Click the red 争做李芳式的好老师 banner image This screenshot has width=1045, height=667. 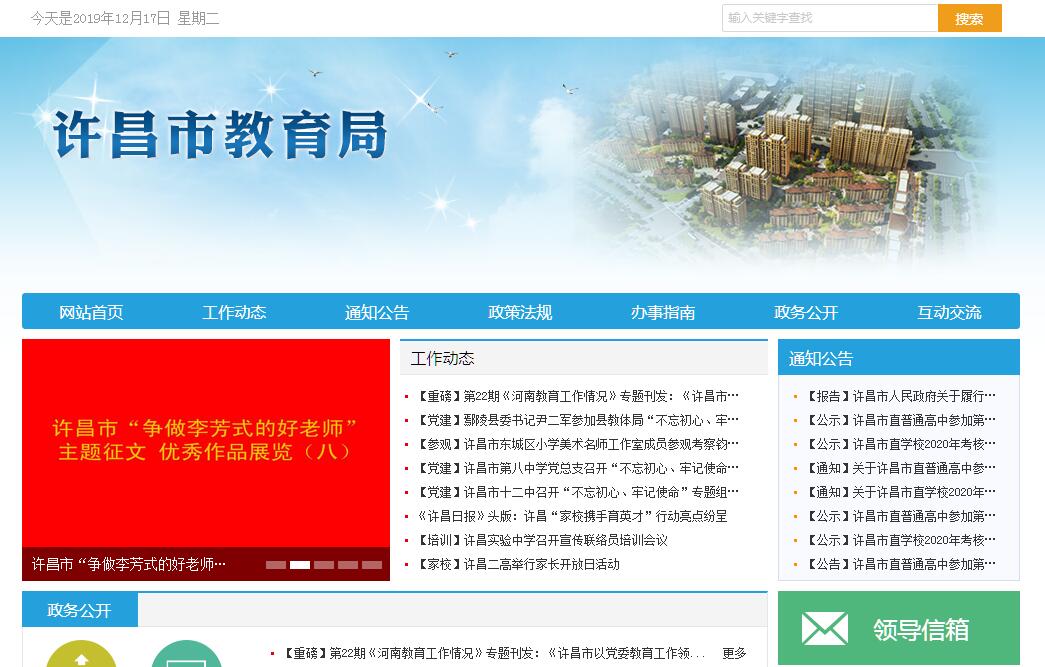205,442
